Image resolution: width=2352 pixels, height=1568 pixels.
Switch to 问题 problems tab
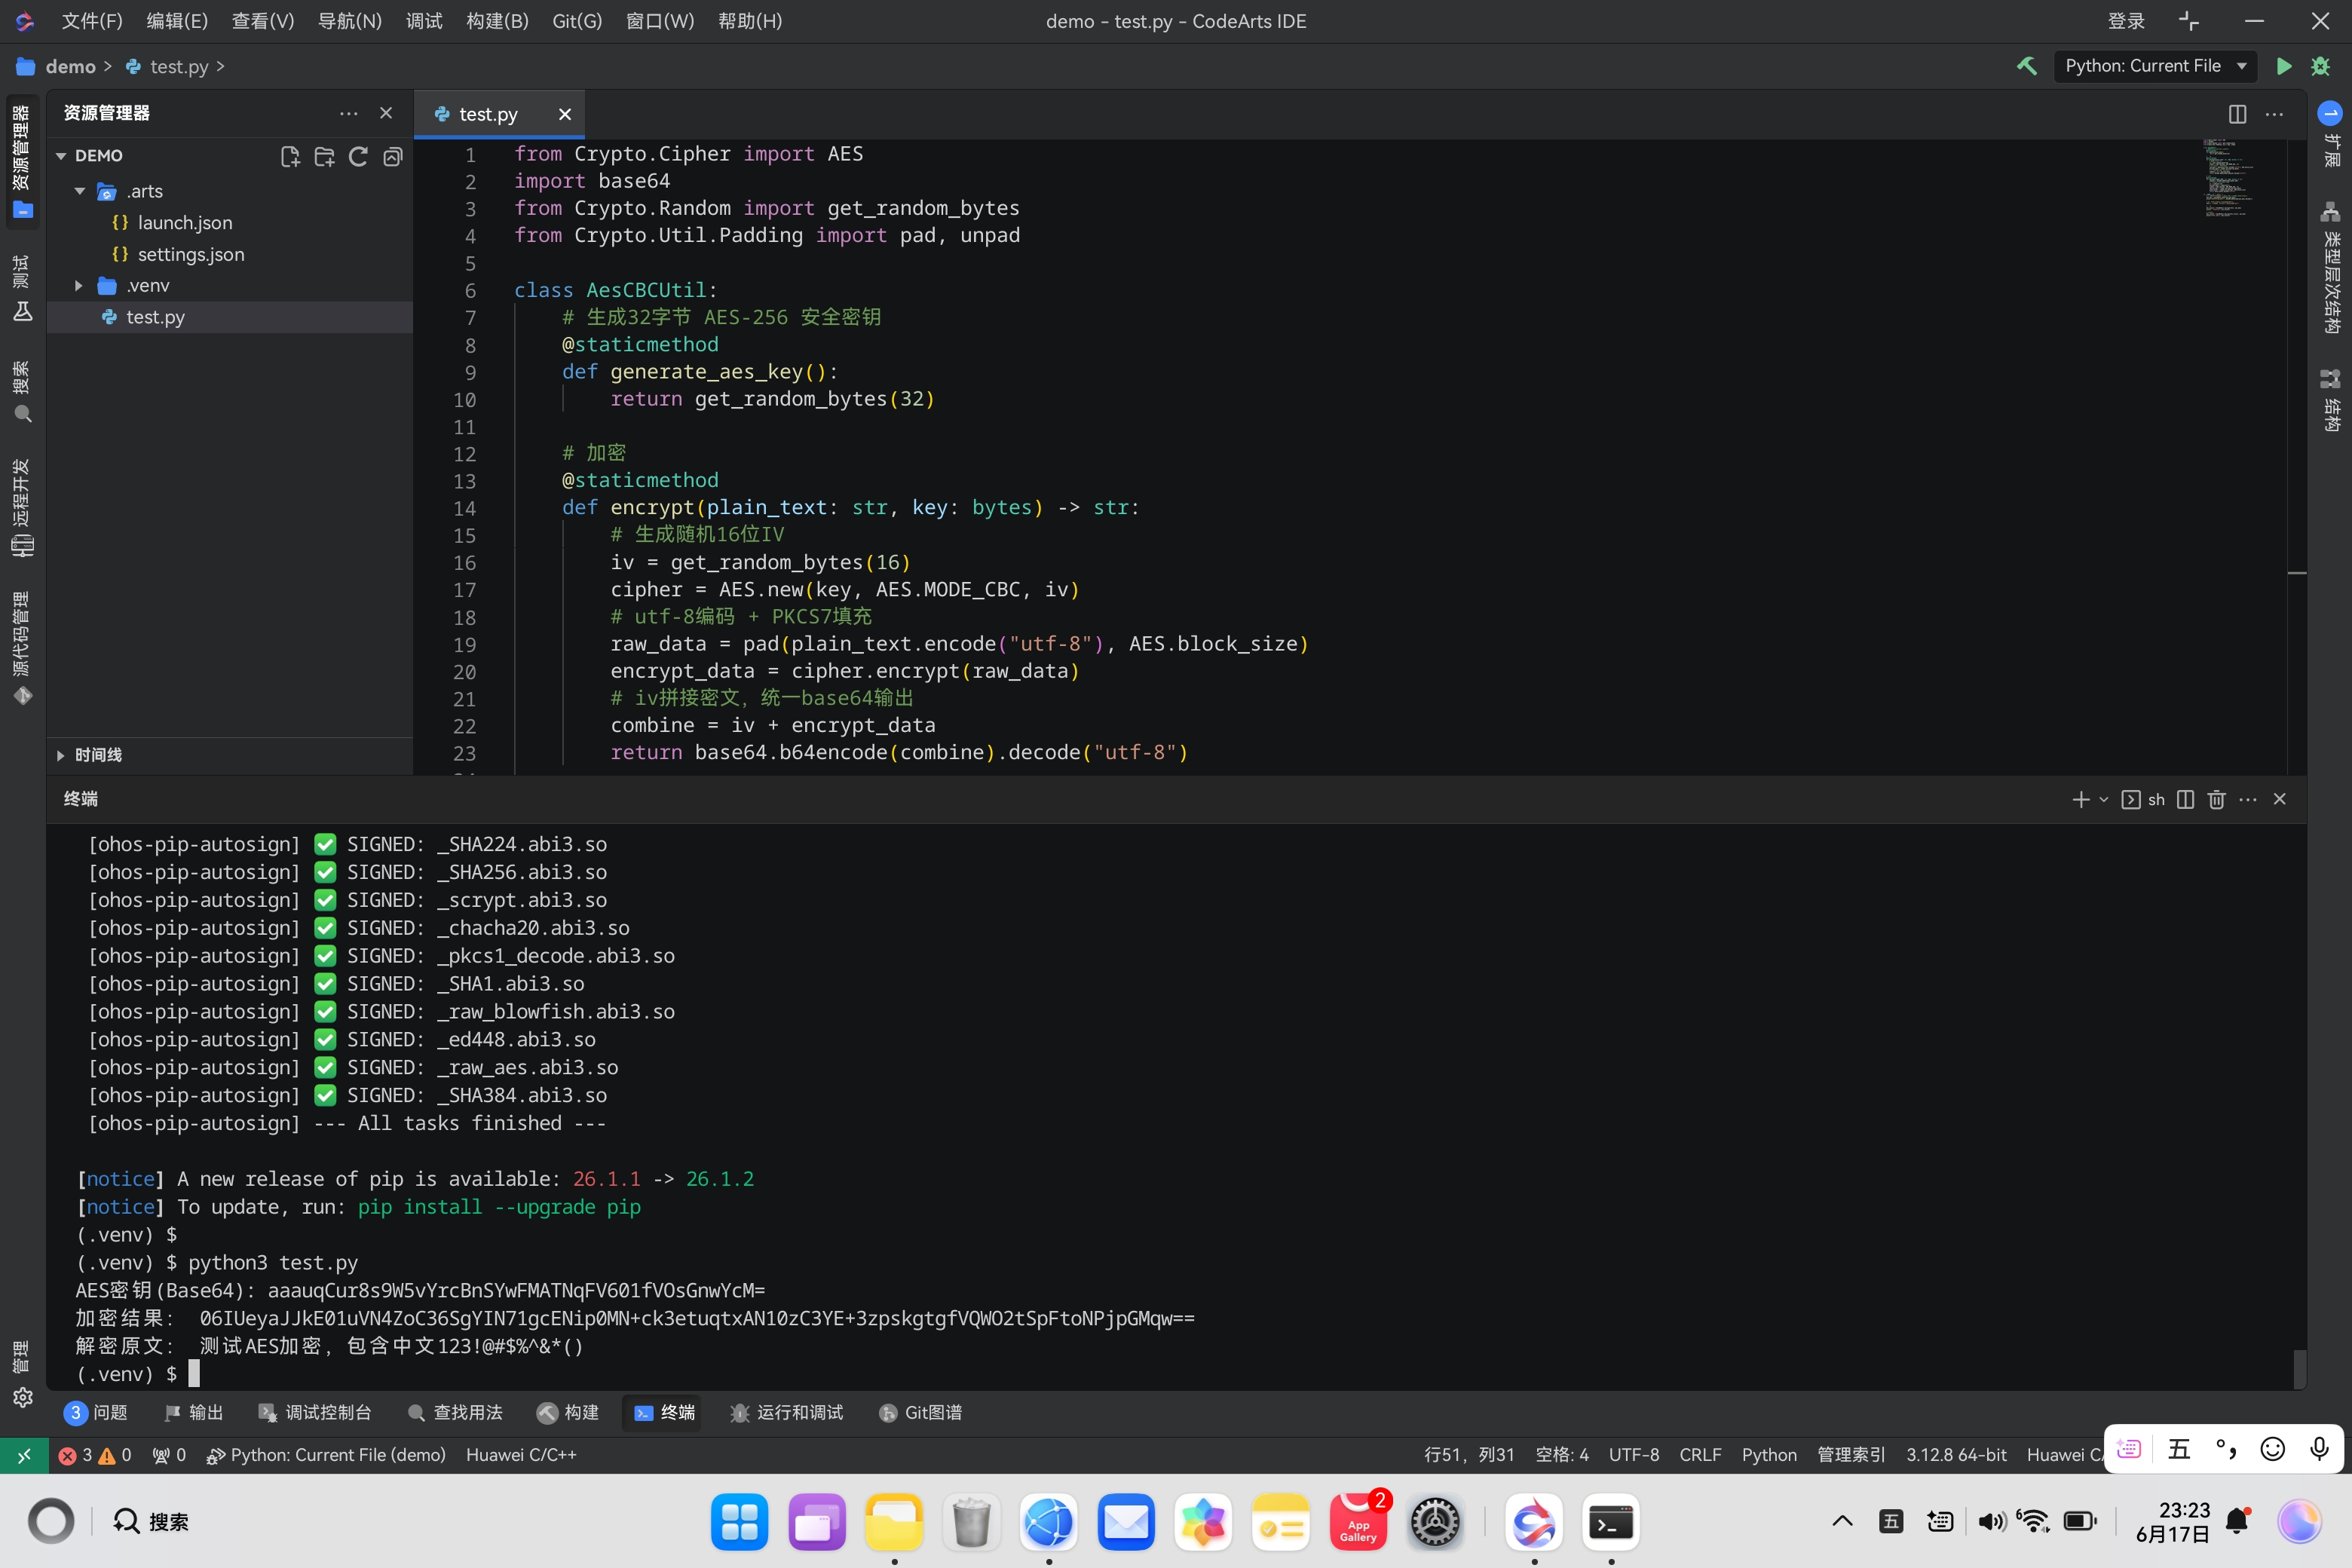(x=96, y=1413)
